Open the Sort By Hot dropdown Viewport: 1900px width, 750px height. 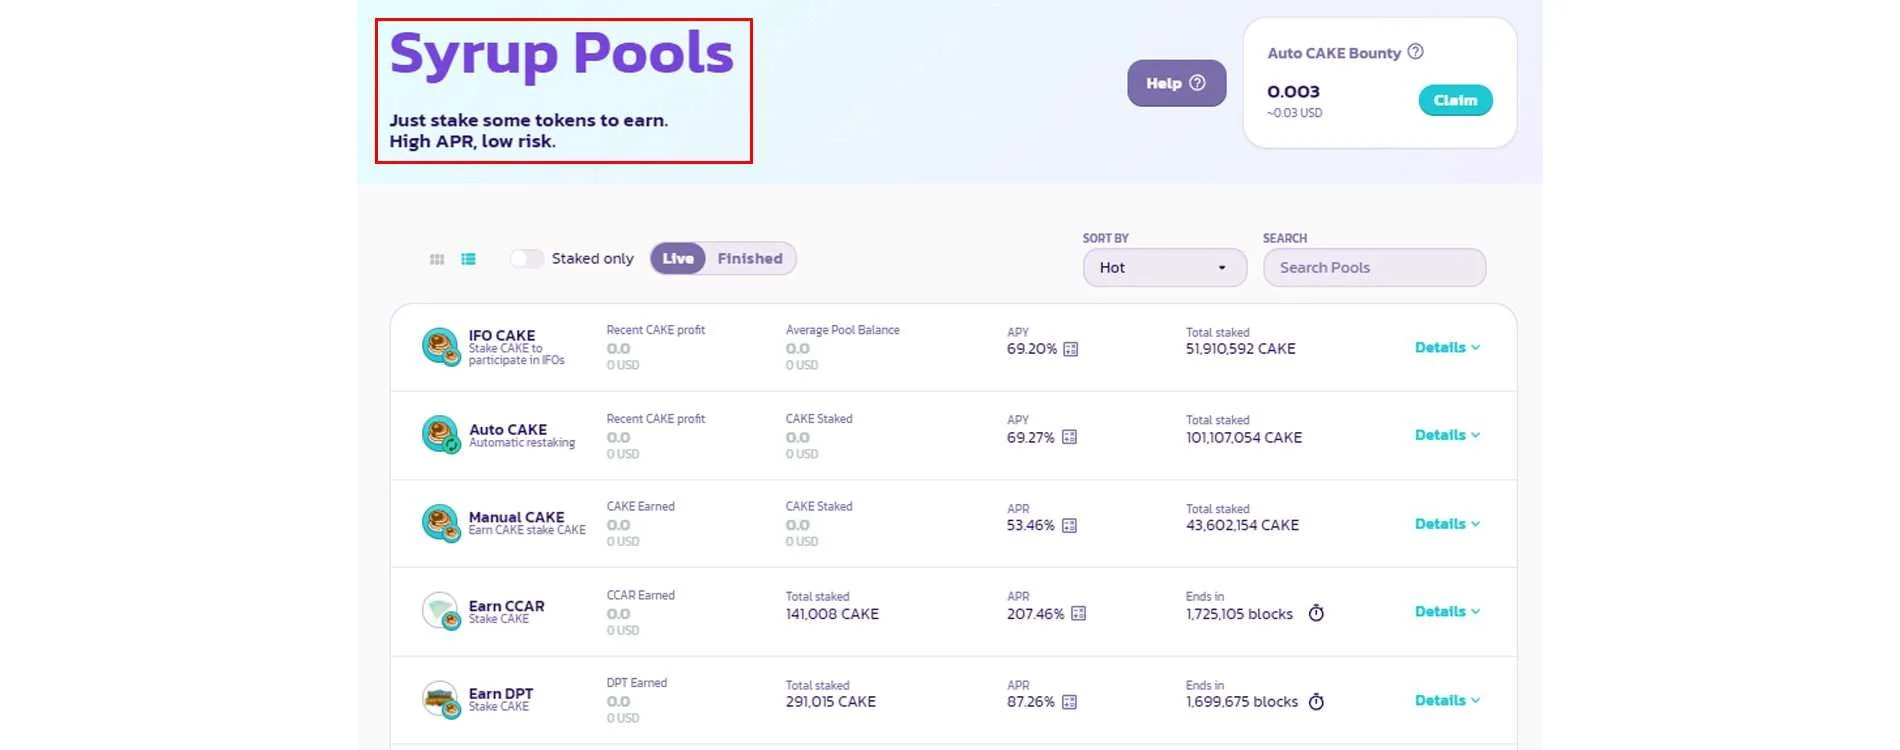[1164, 268]
